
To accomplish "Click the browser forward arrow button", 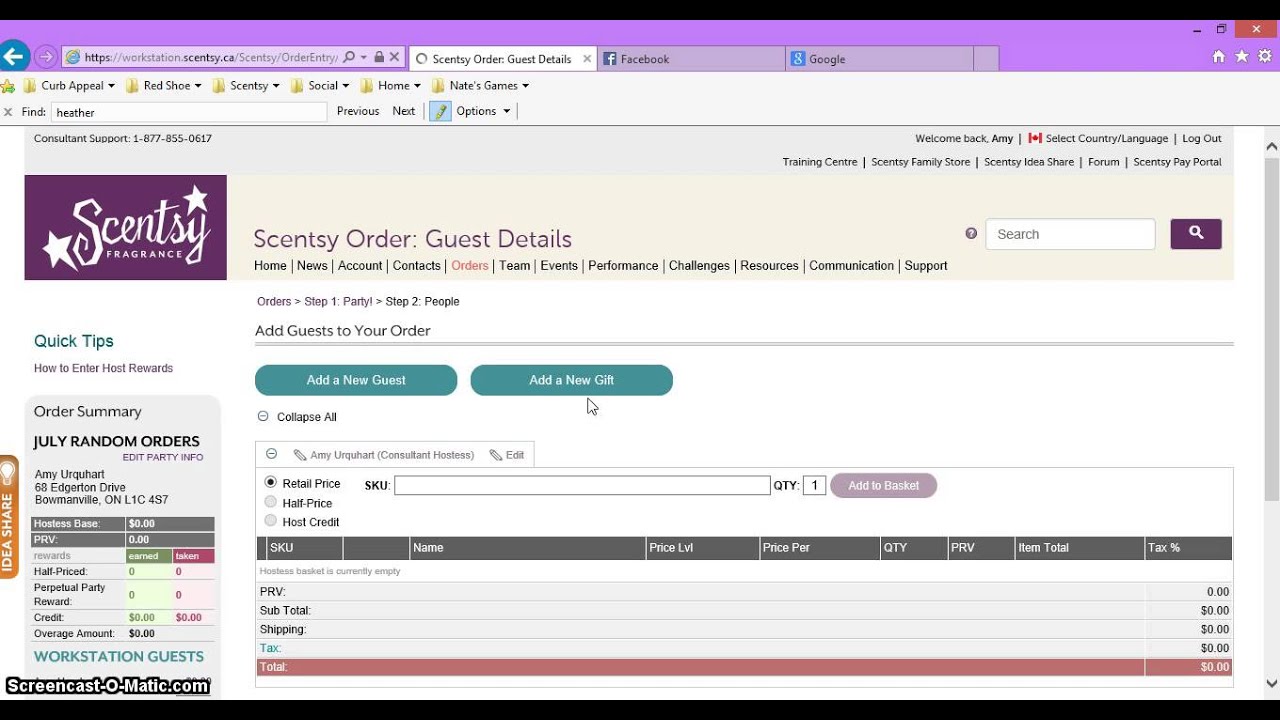I will tap(45, 58).
